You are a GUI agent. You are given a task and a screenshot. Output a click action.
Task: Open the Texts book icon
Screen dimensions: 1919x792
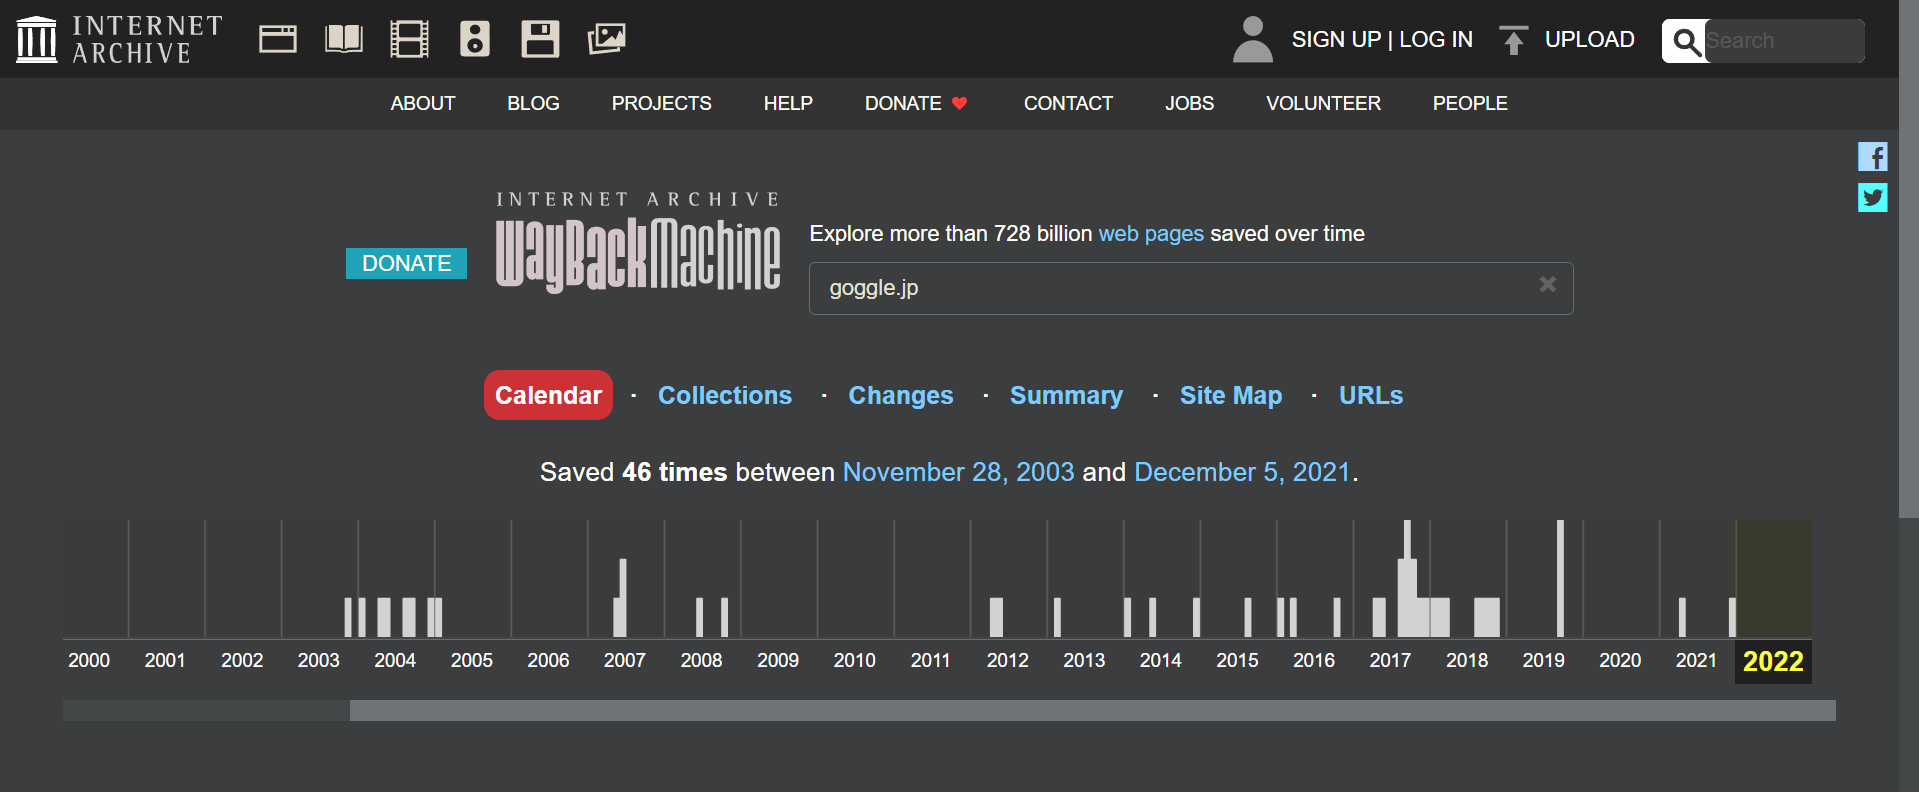tap(343, 39)
